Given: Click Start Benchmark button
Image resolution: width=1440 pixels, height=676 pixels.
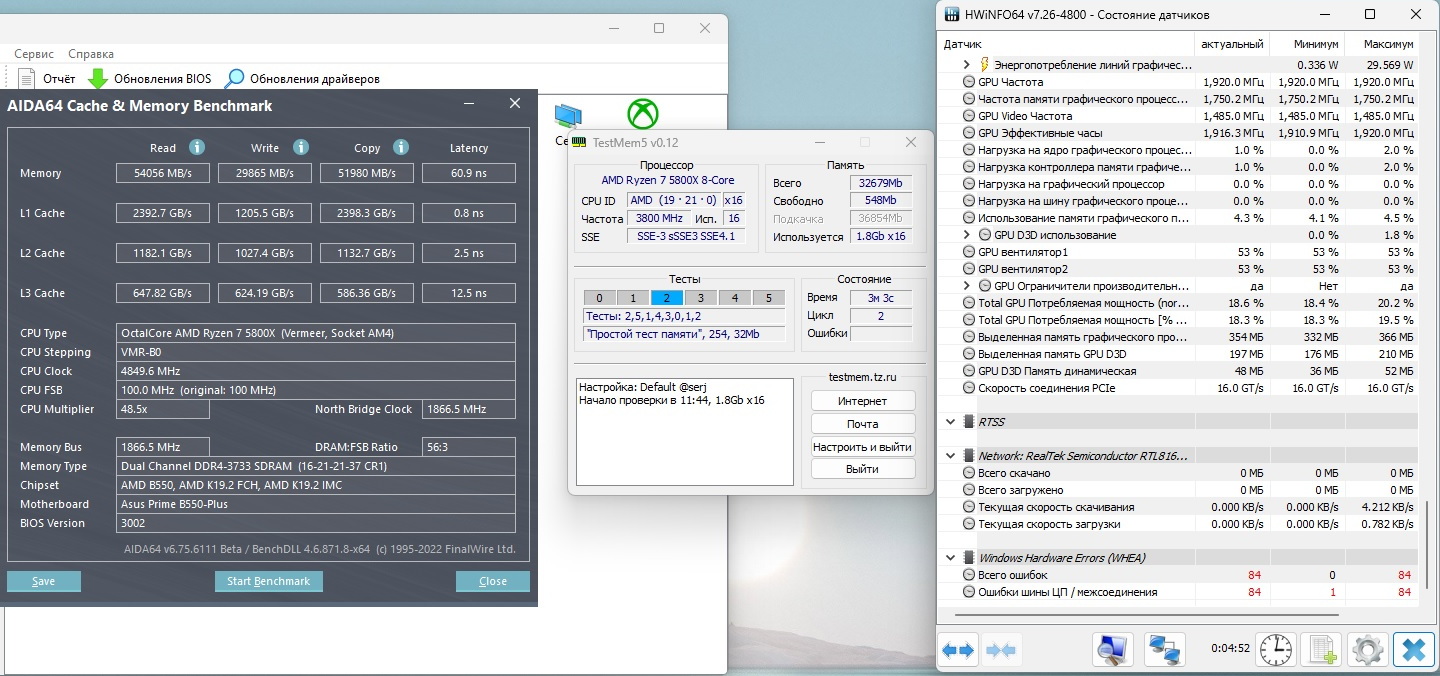Looking at the screenshot, I should coord(268,581).
